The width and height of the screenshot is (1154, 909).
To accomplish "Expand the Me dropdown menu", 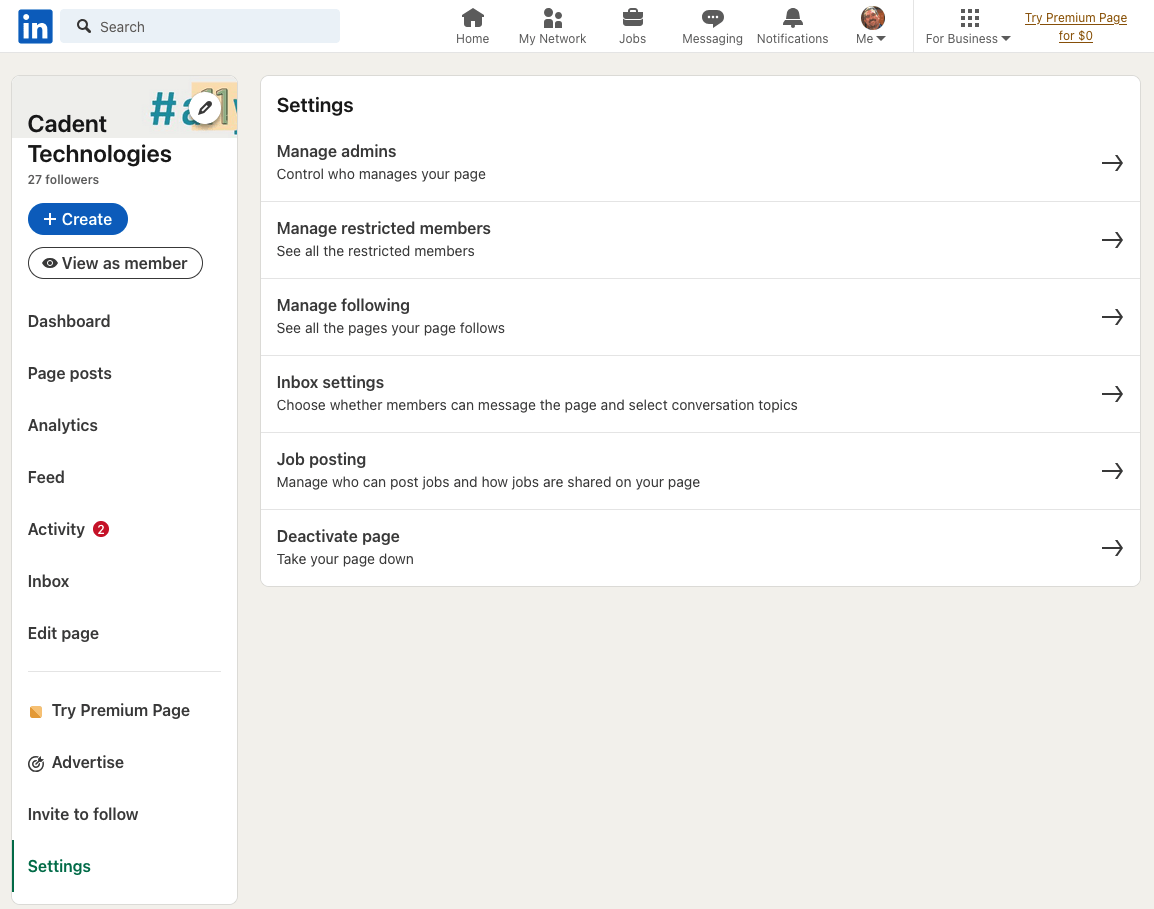I will point(871,38).
